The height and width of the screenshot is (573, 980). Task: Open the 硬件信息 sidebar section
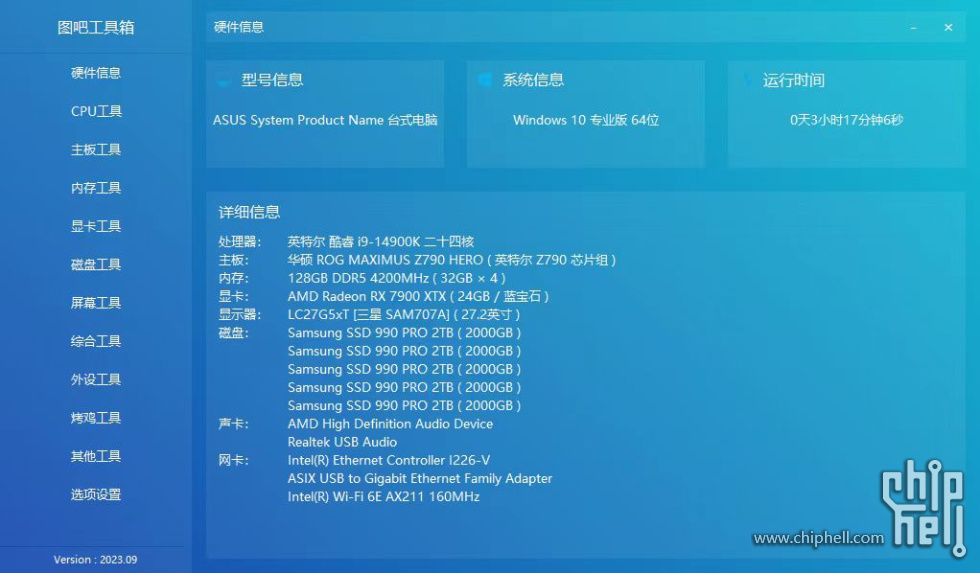[96, 73]
